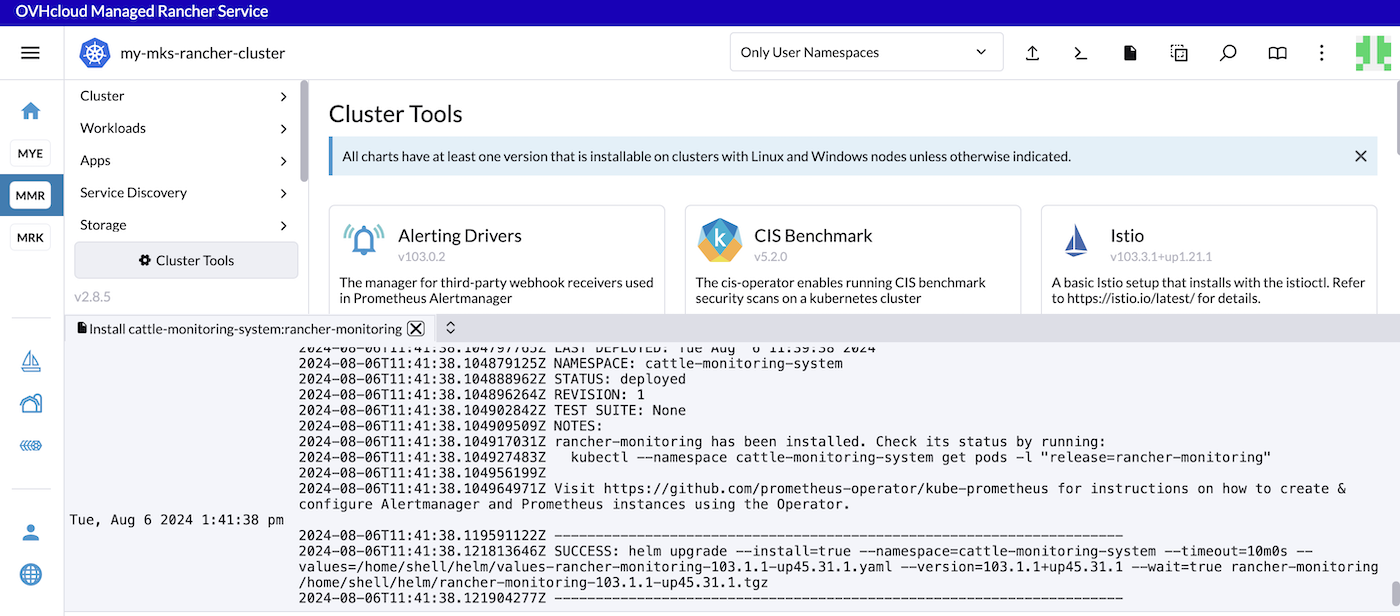Open the docs book icon in header
1400x616 pixels.
[x=1277, y=53]
